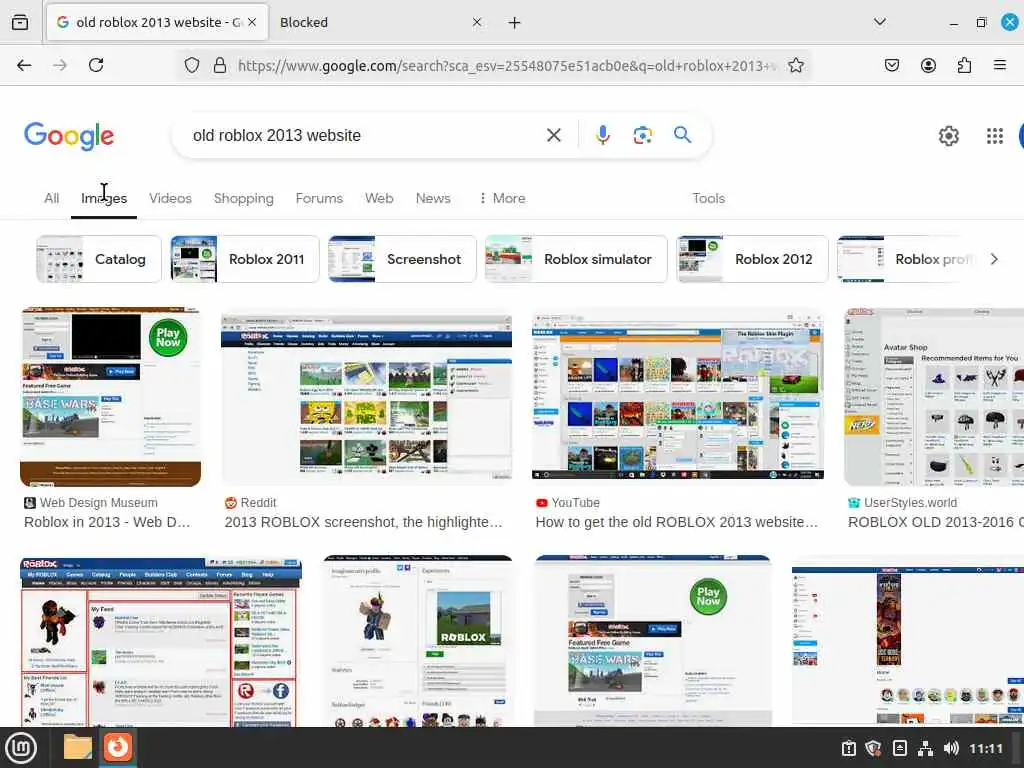List all tabs dropdown arrow
The image size is (1024, 768).
pos(880,22)
